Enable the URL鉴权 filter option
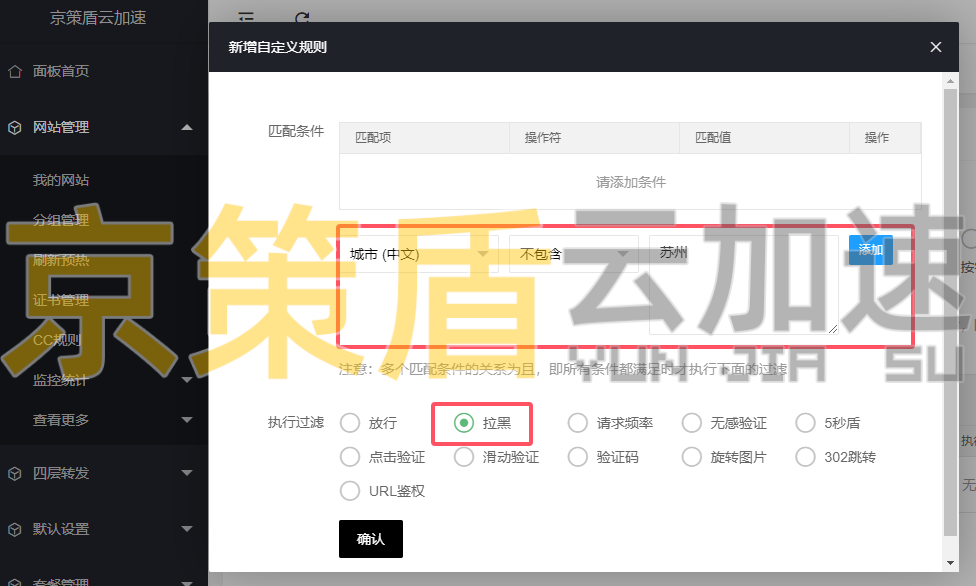Screen dimensions: 976x586 (350, 490)
